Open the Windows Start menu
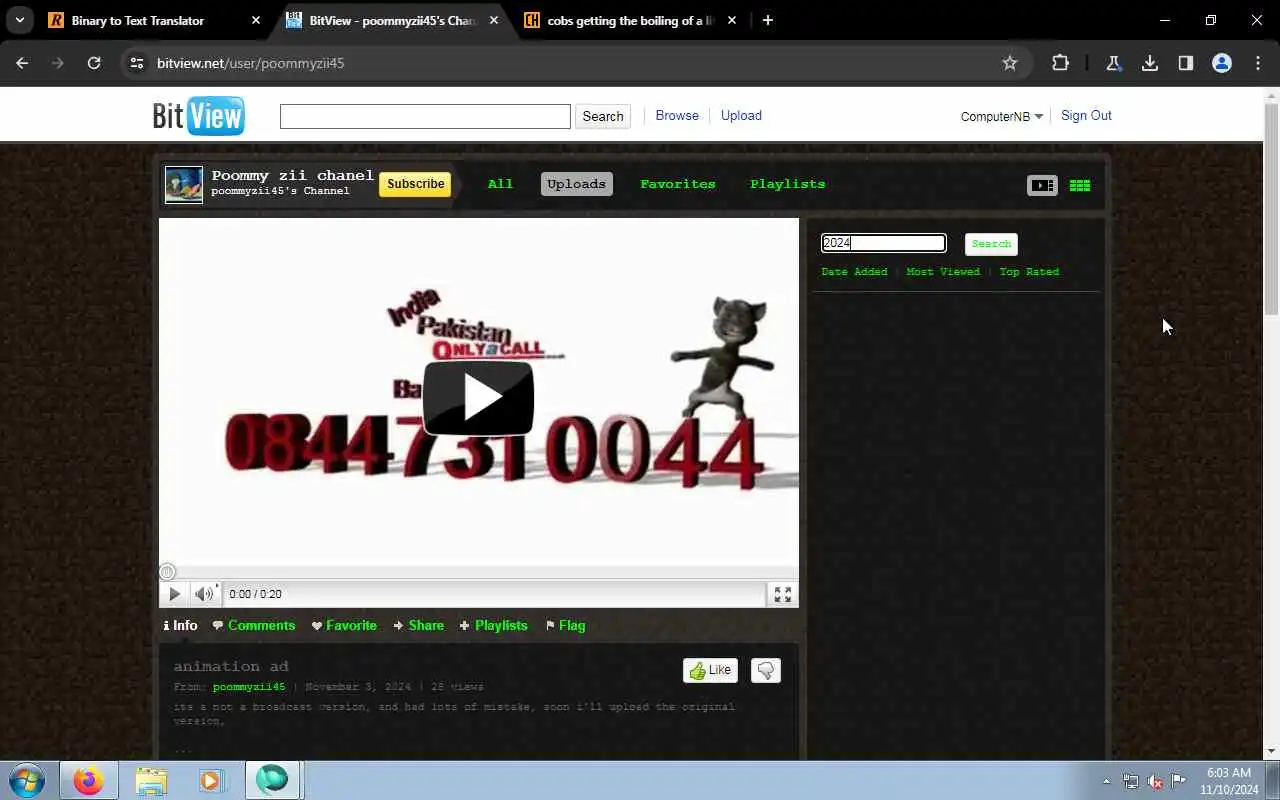The width and height of the screenshot is (1280, 800). (27, 780)
